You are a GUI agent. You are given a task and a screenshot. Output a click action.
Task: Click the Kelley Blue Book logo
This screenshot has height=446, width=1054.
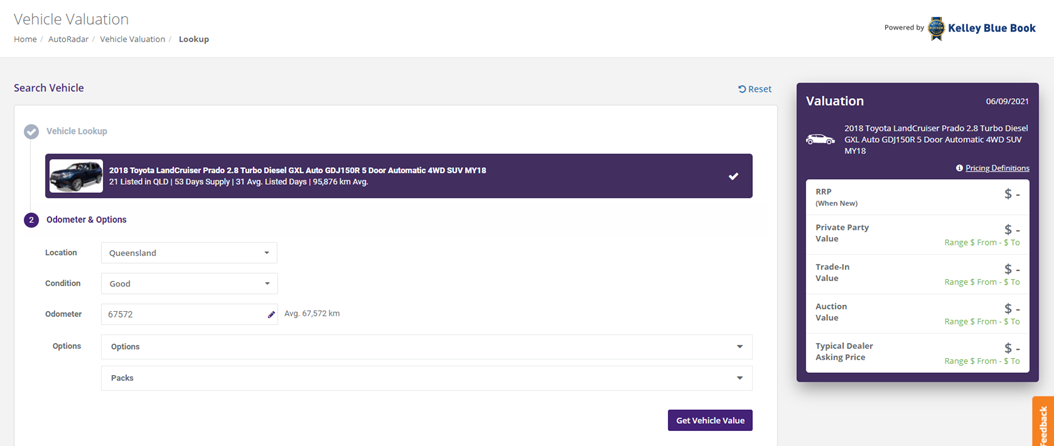pyautogui.click(x=981, y=28)
